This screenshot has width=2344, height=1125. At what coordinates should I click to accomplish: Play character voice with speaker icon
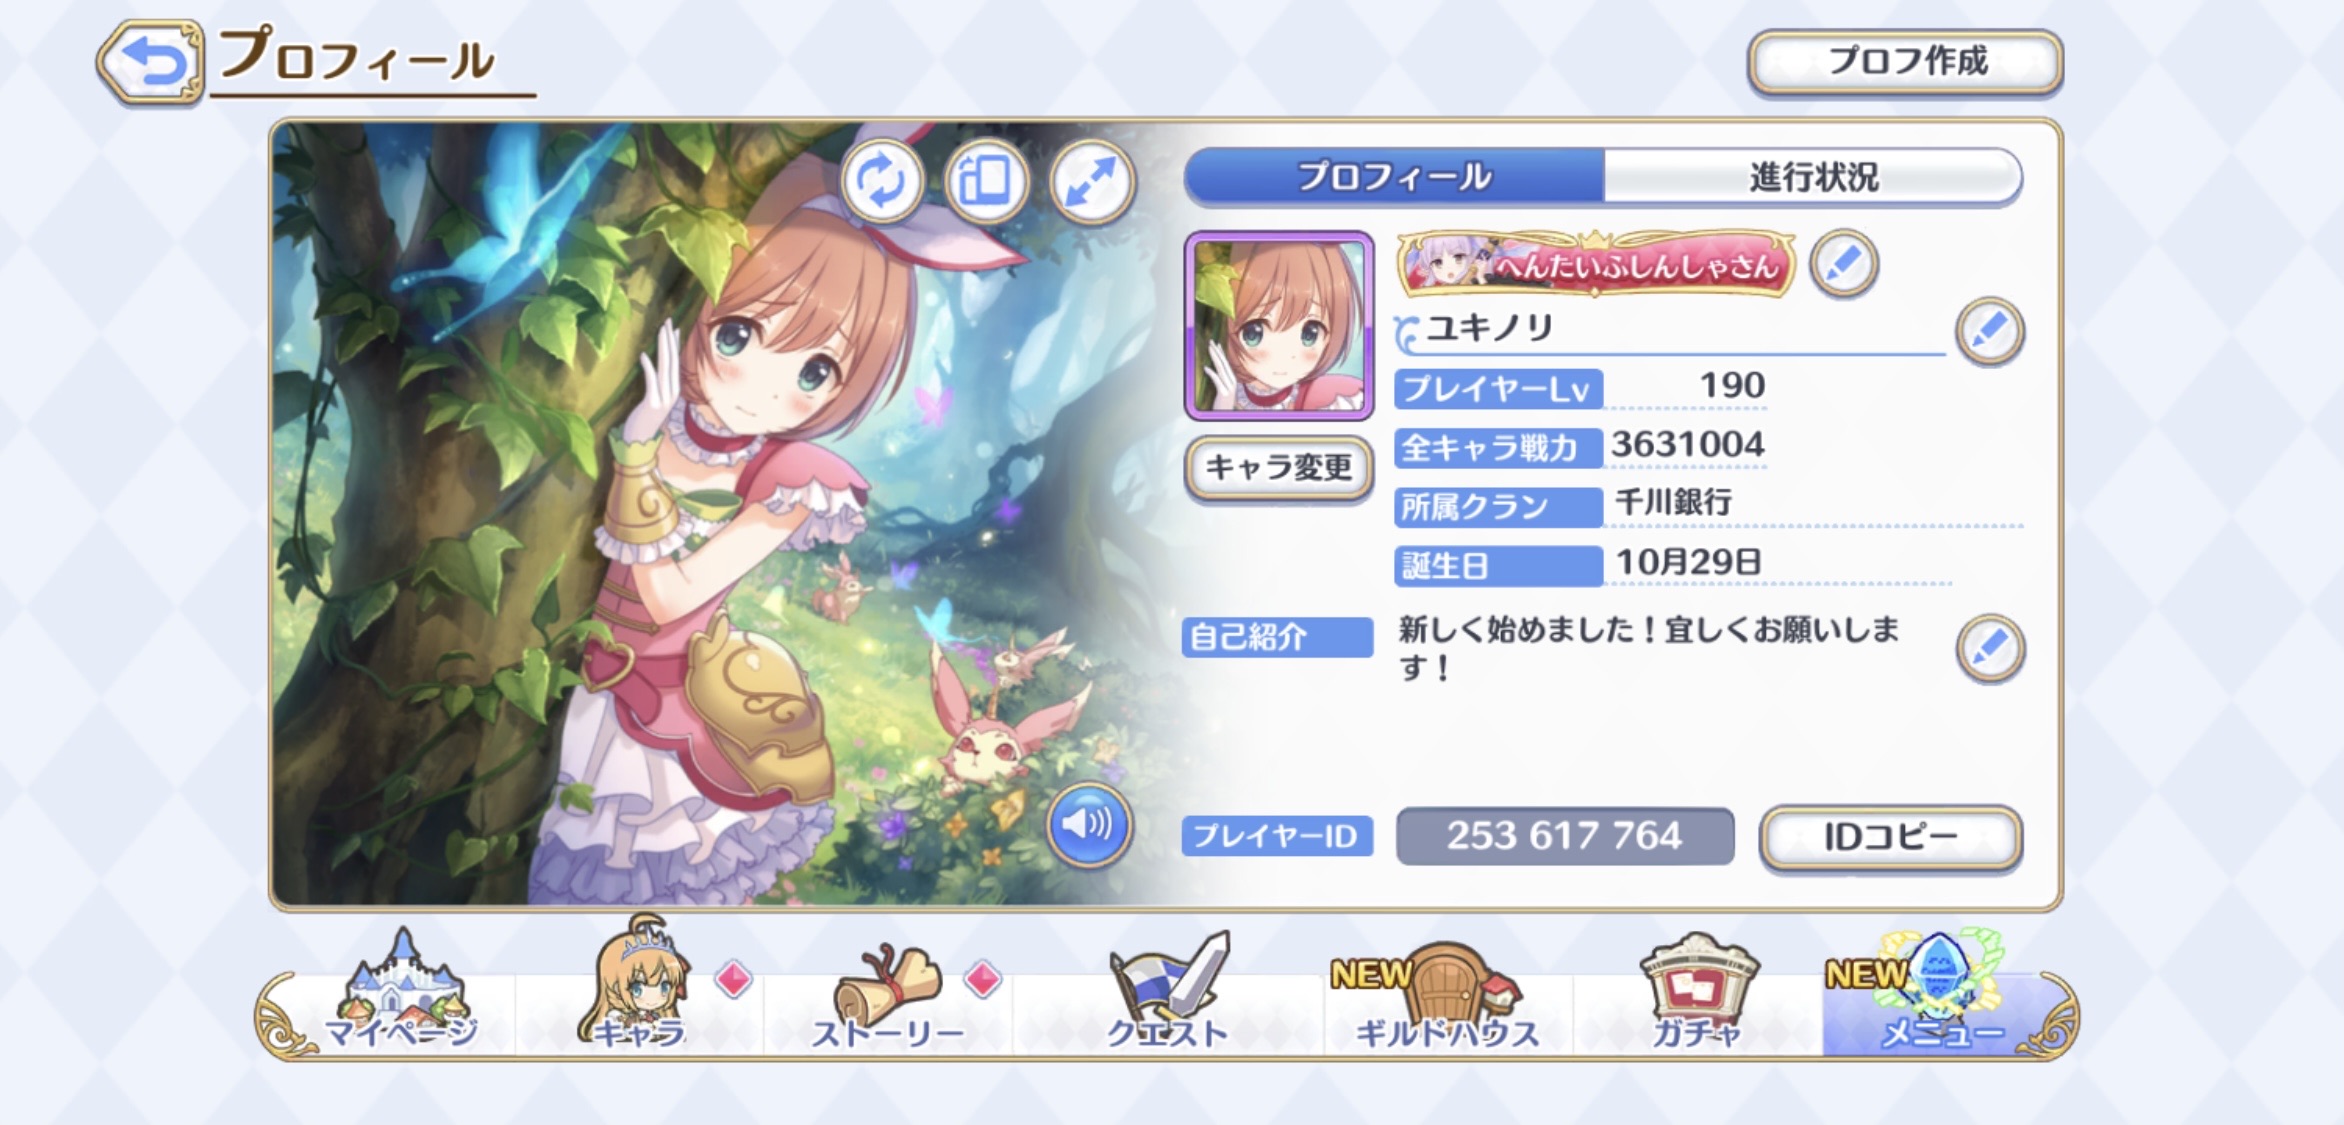coord(1088,824)
